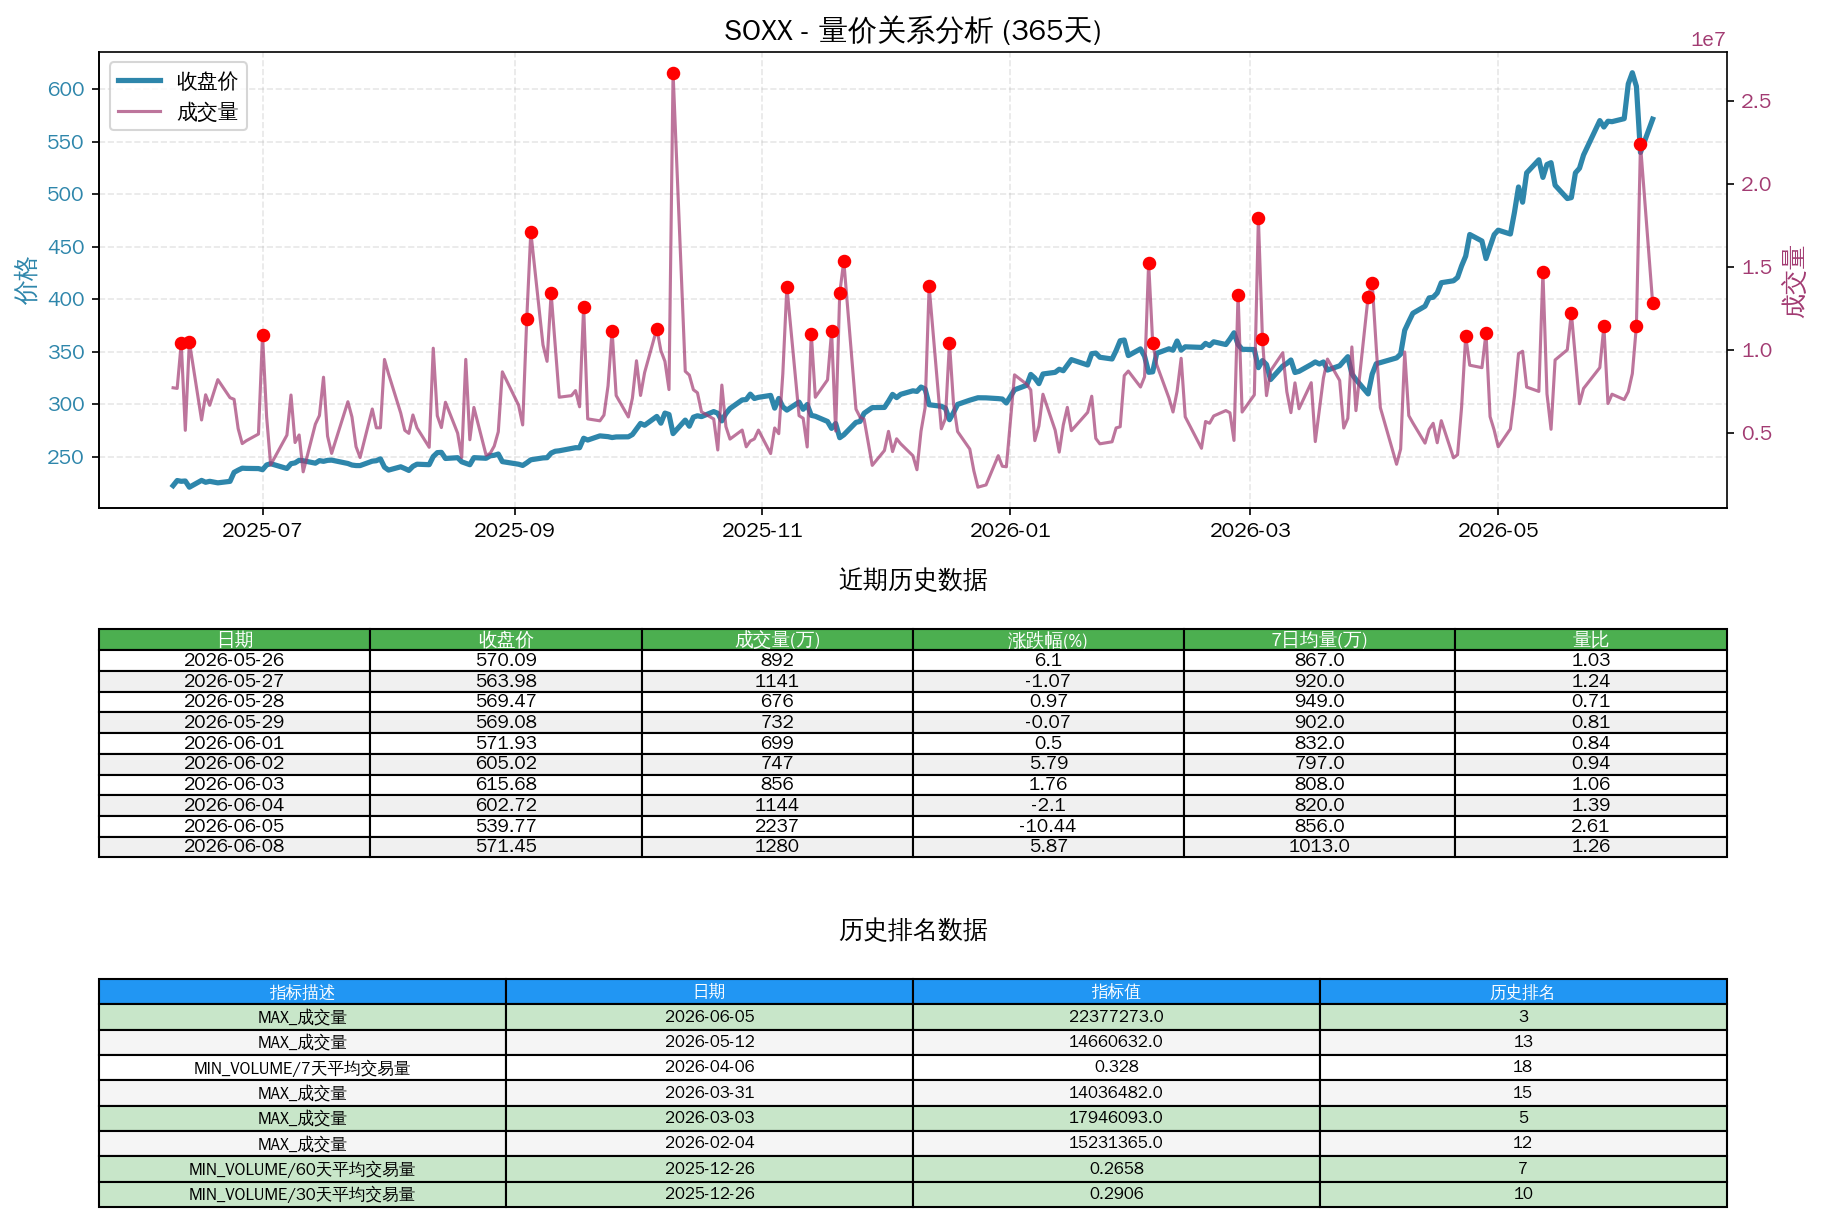The image size is (1821, 1222).
Task: Click the blue 收盘价 legend line swatch
Action: point(139,81)
